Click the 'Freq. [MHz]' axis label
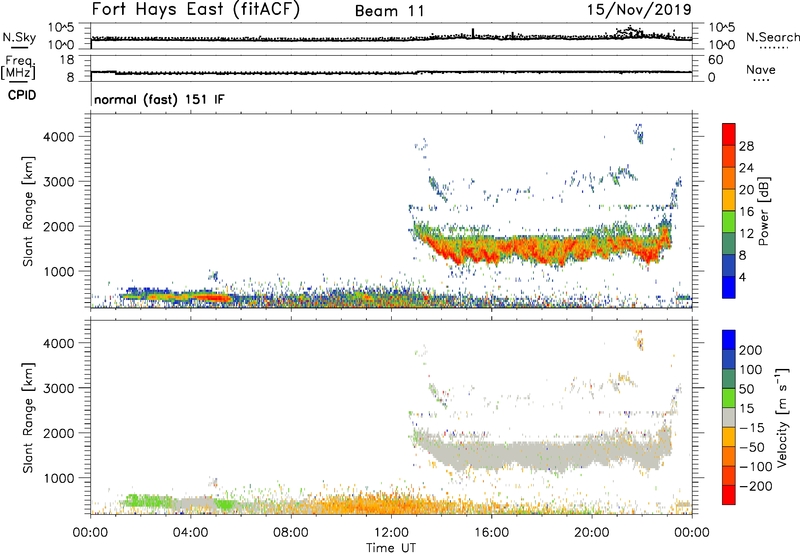This screenshot has width=800, height=554. pos(18,68)
